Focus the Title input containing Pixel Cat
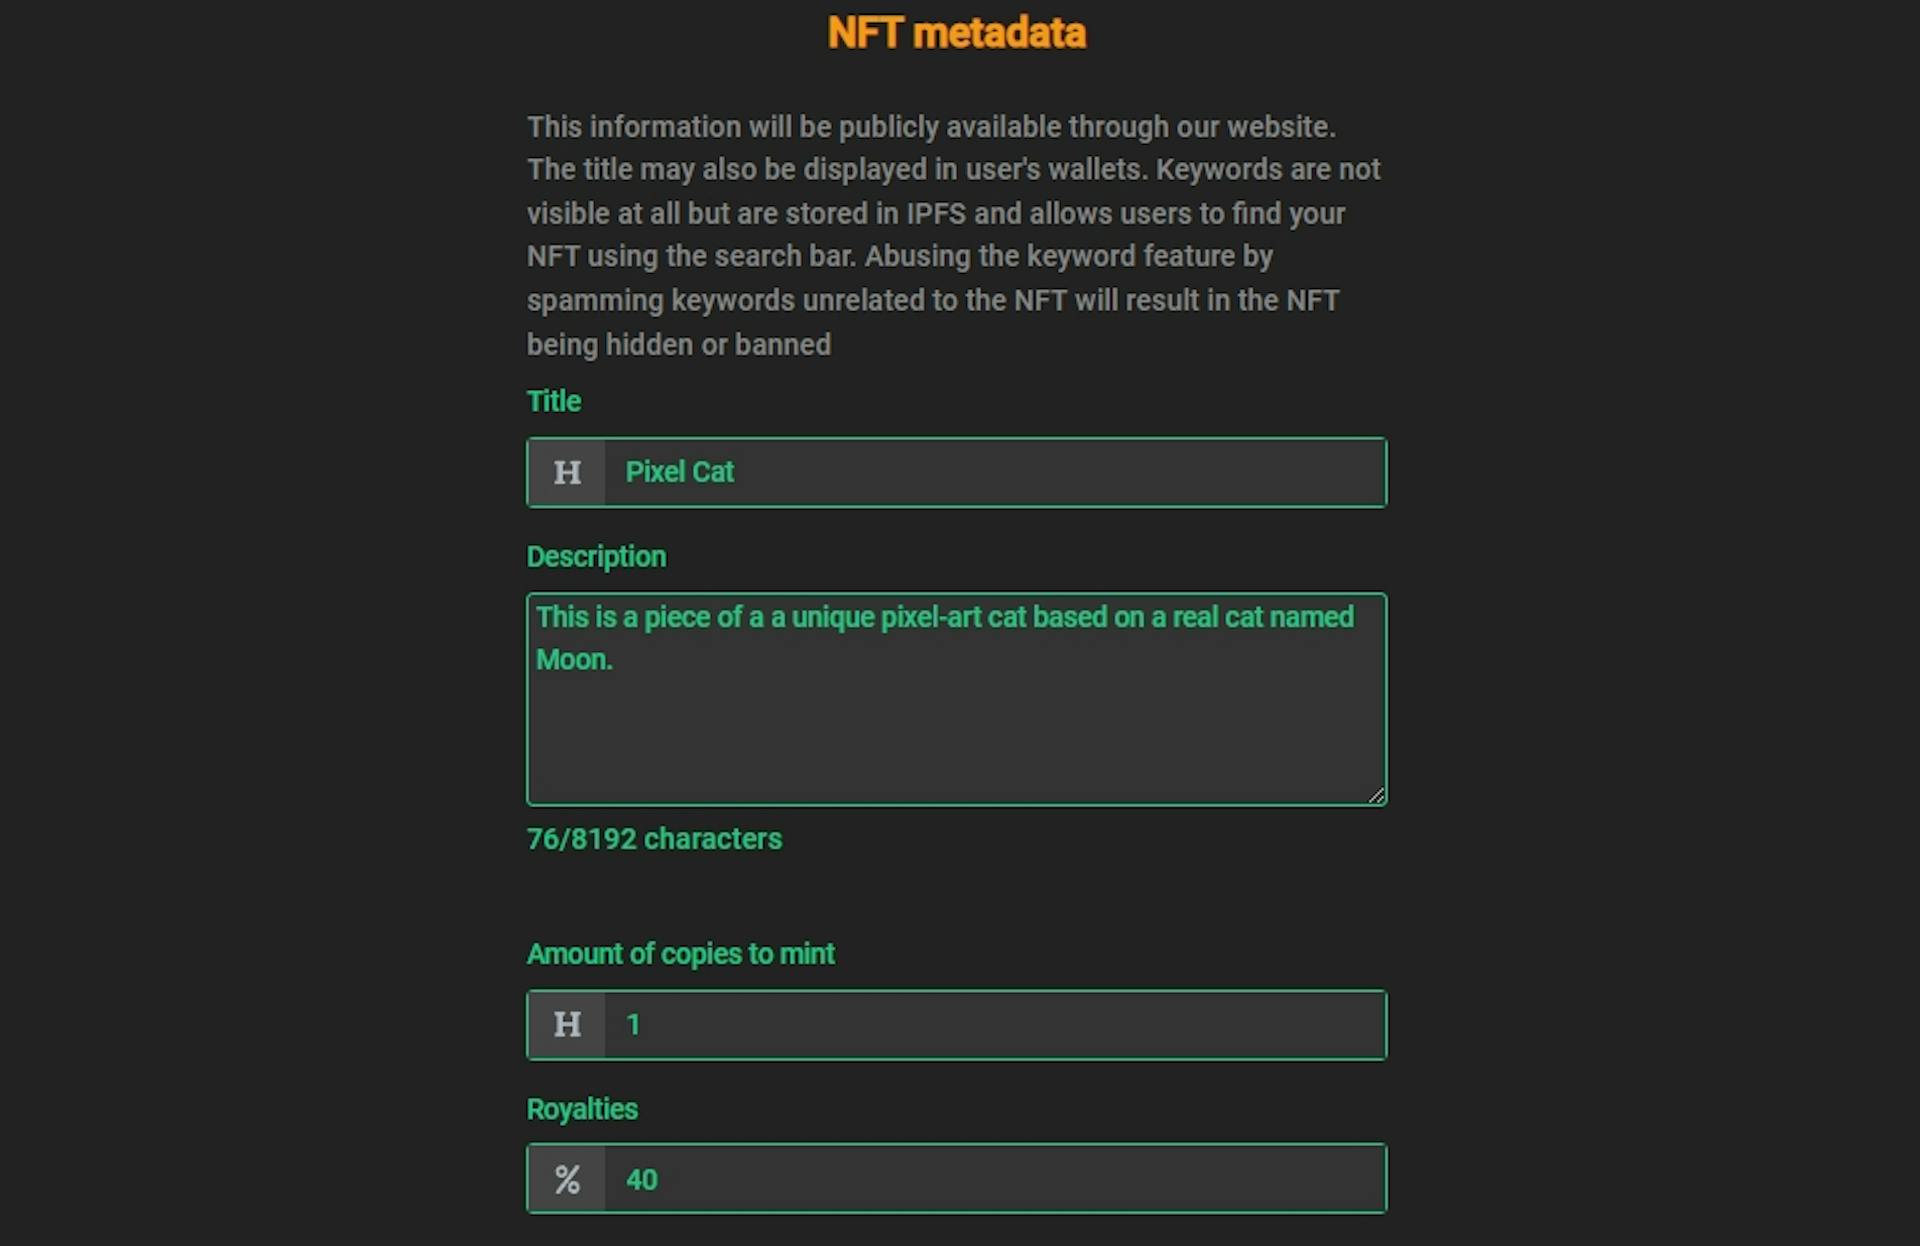Image resolution: width=1920 pixels, height=1246 pixels. click(x=994, y=472)
